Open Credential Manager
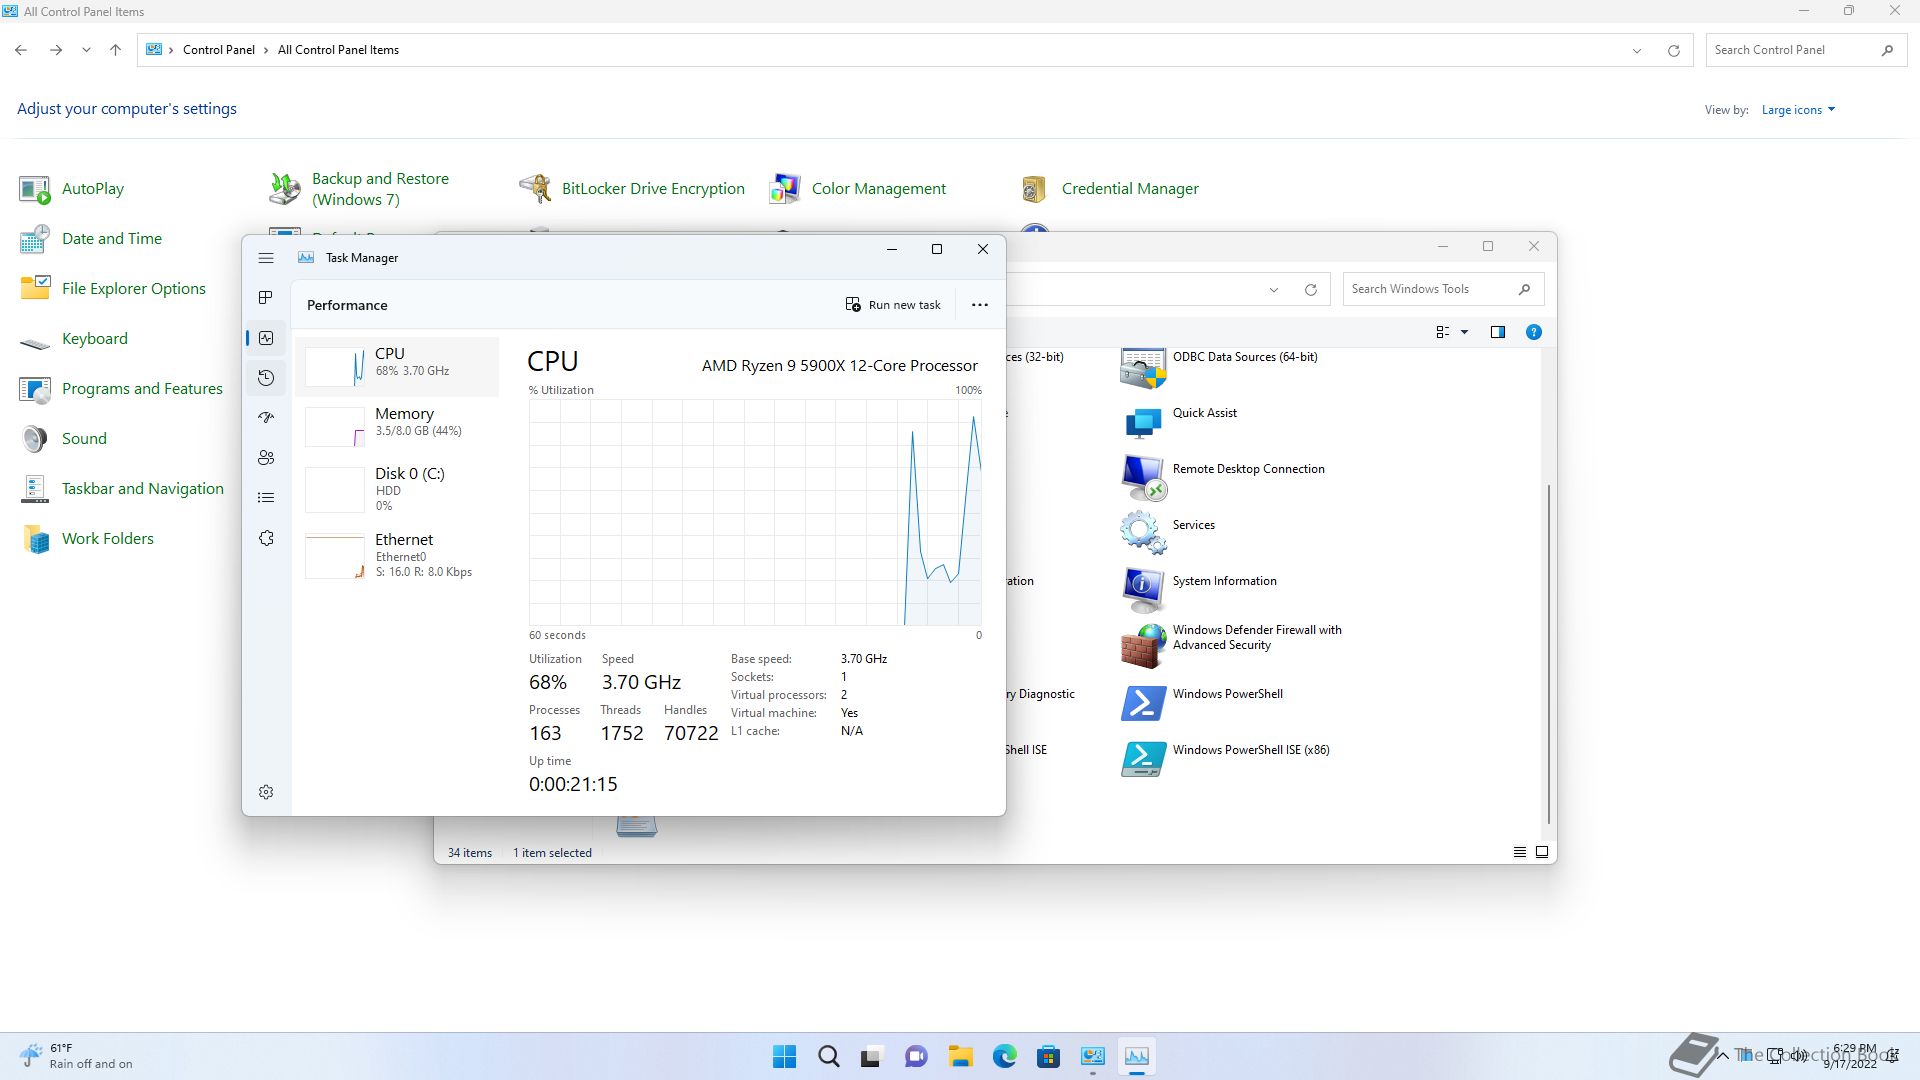This screenshot has width=1920, height=1080. coord(1108,189)
